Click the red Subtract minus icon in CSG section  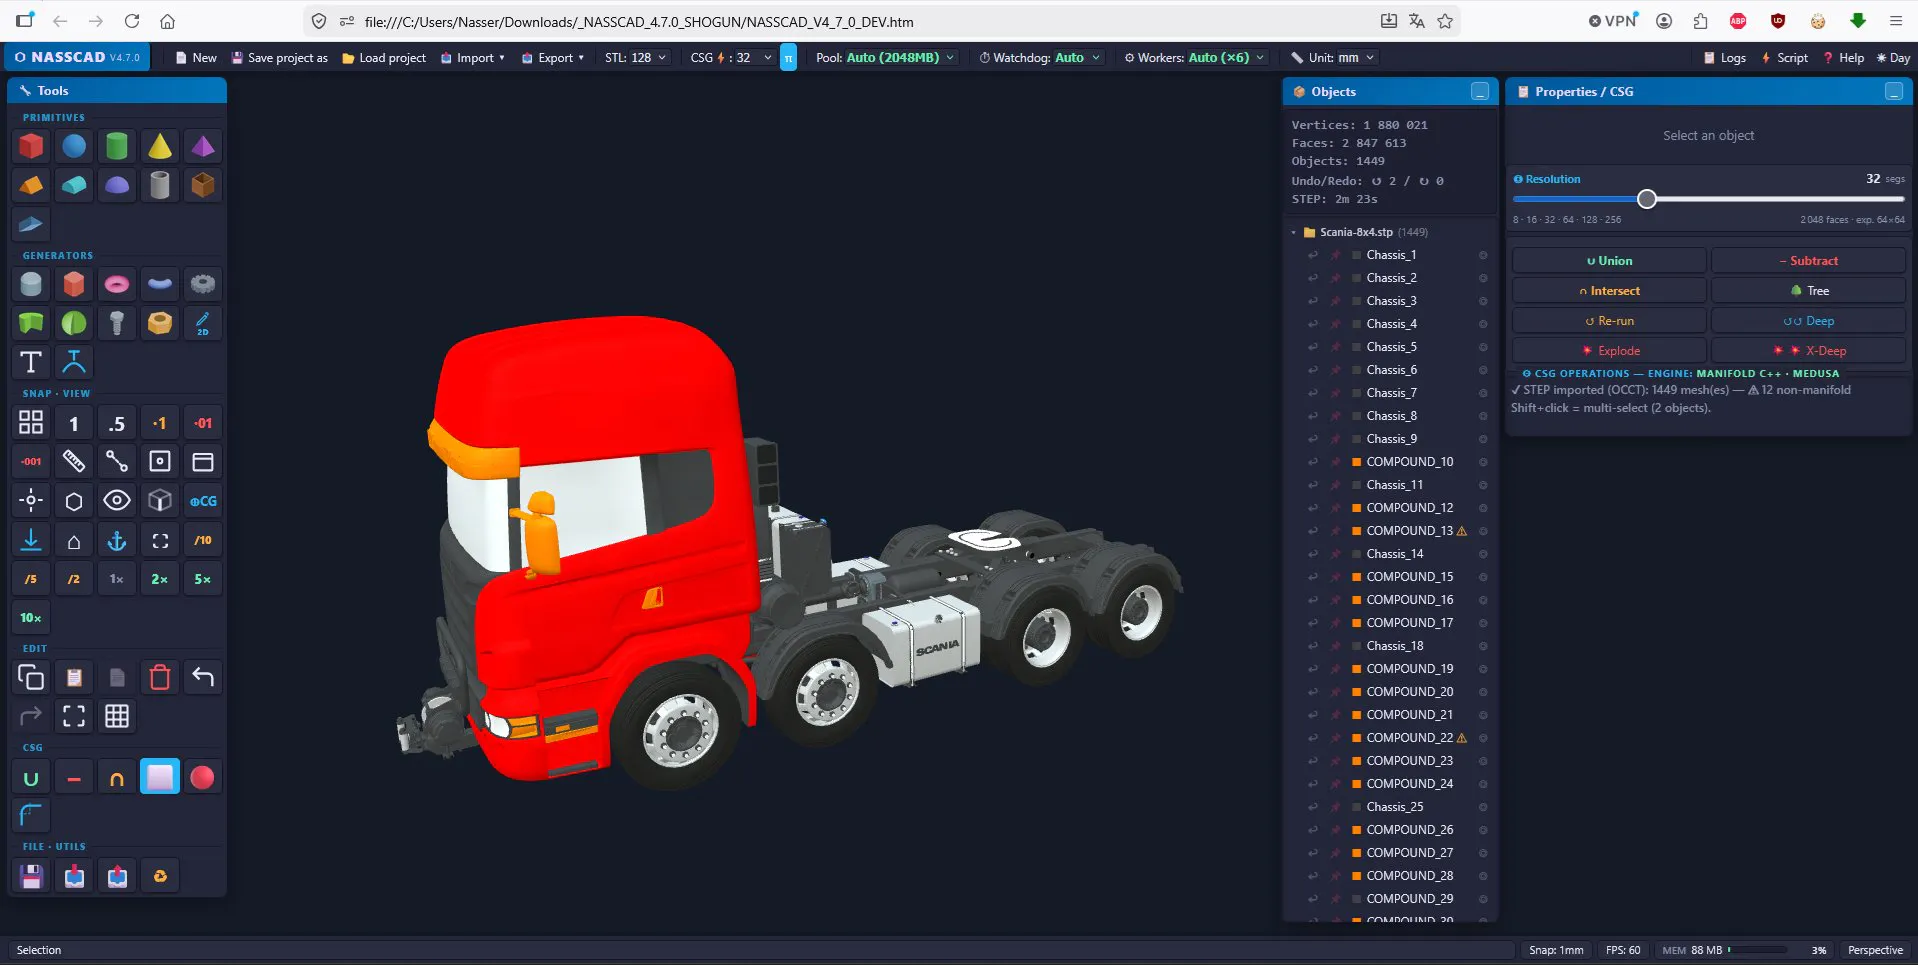pyautogui.click(x=74, y=777)
